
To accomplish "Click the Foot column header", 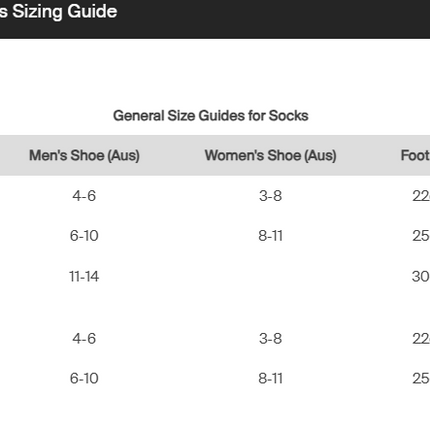I will (415, 155).
